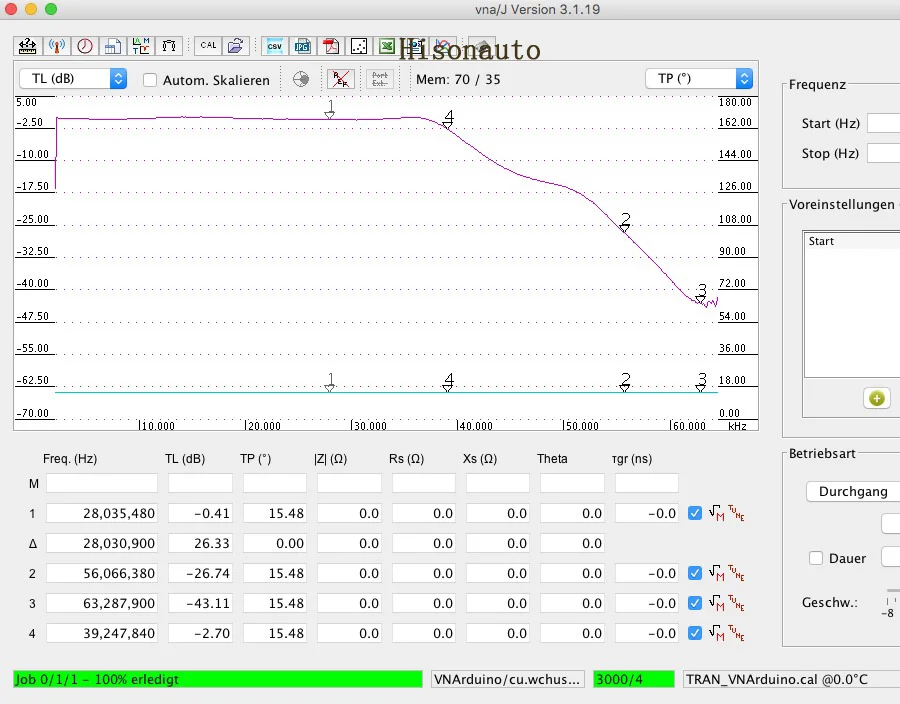Click the CAL calibration button

coord(208,45)
